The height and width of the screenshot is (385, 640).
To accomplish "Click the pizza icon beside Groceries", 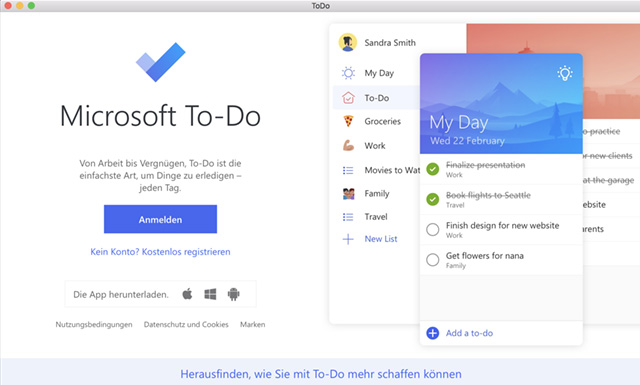I will 348,121.
